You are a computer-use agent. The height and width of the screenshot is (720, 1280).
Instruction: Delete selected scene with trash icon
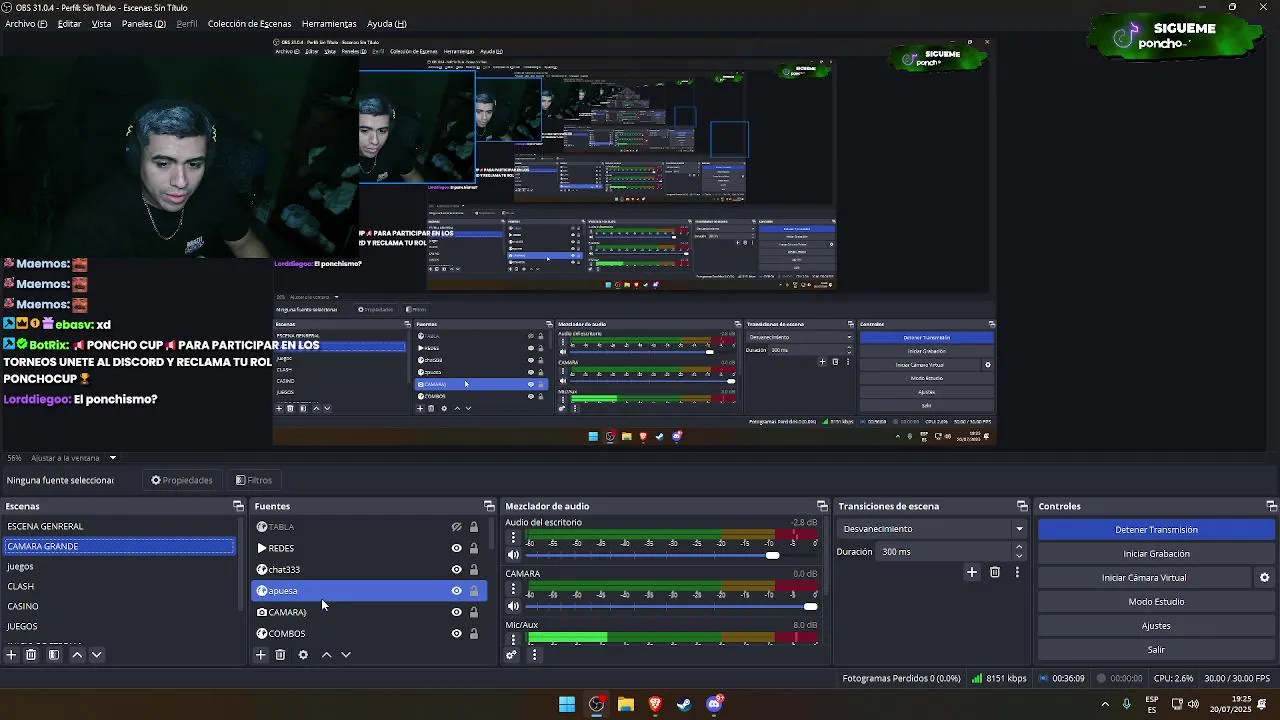[31, 655]
